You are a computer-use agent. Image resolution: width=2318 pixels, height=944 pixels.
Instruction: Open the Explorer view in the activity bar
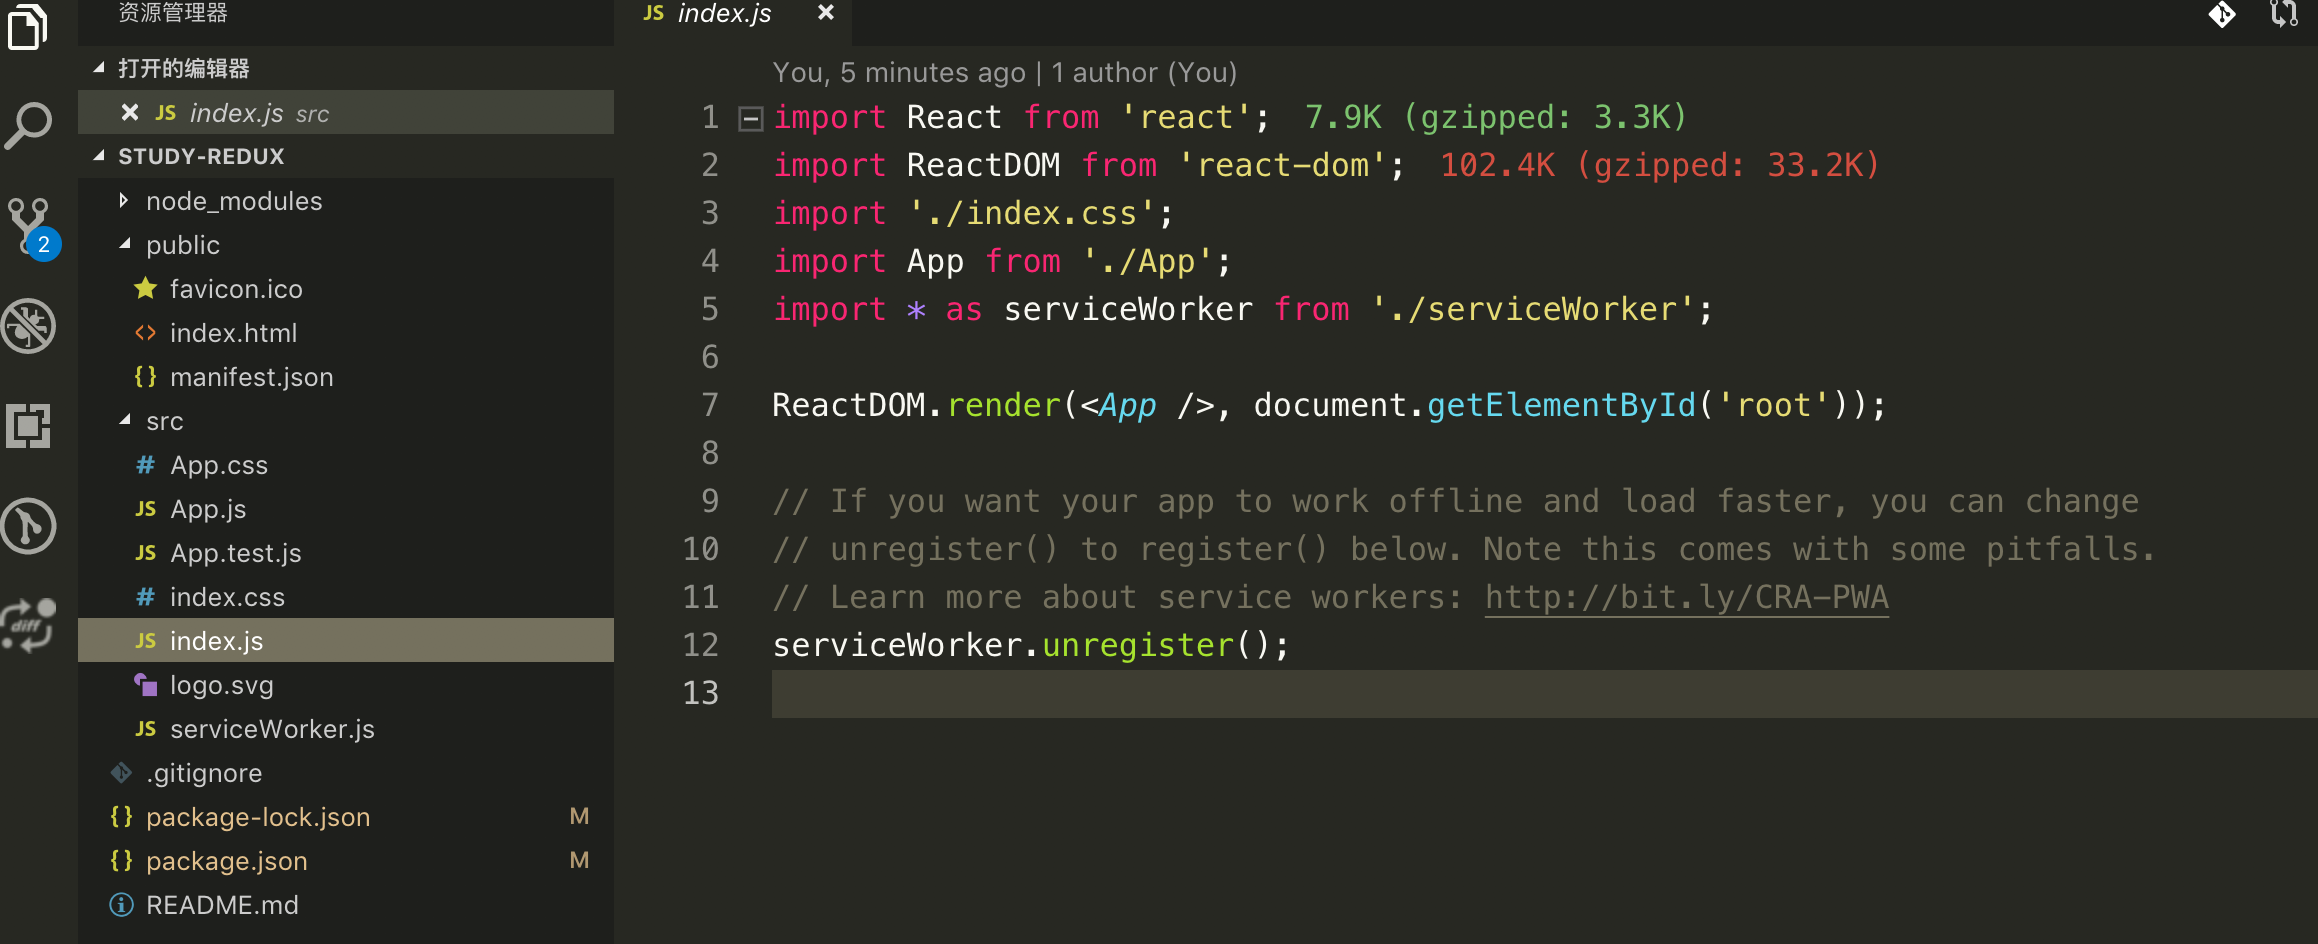click(30, 27)
